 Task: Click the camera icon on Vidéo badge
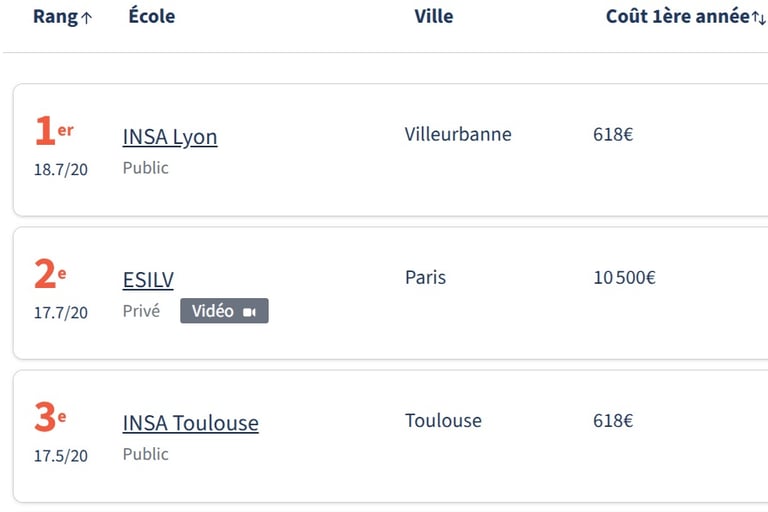pyautogui.click(x=249, y=312)
